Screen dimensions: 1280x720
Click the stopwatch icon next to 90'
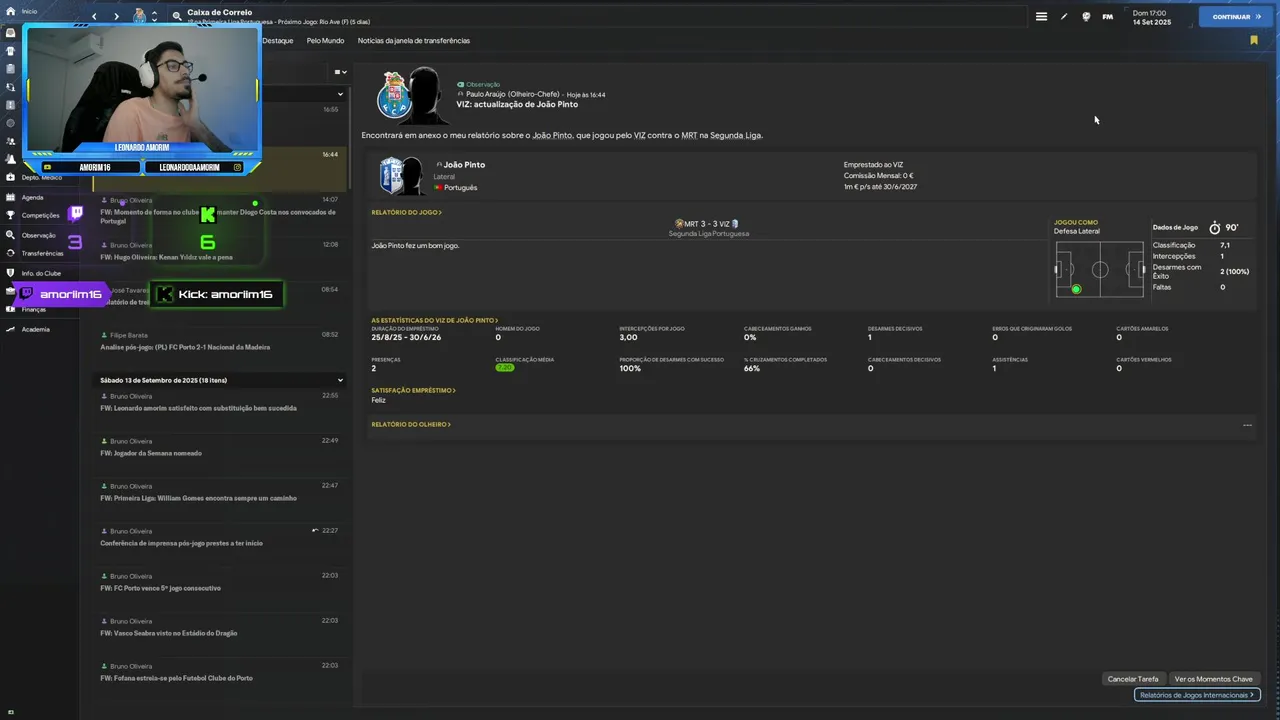pos(1215,228)
